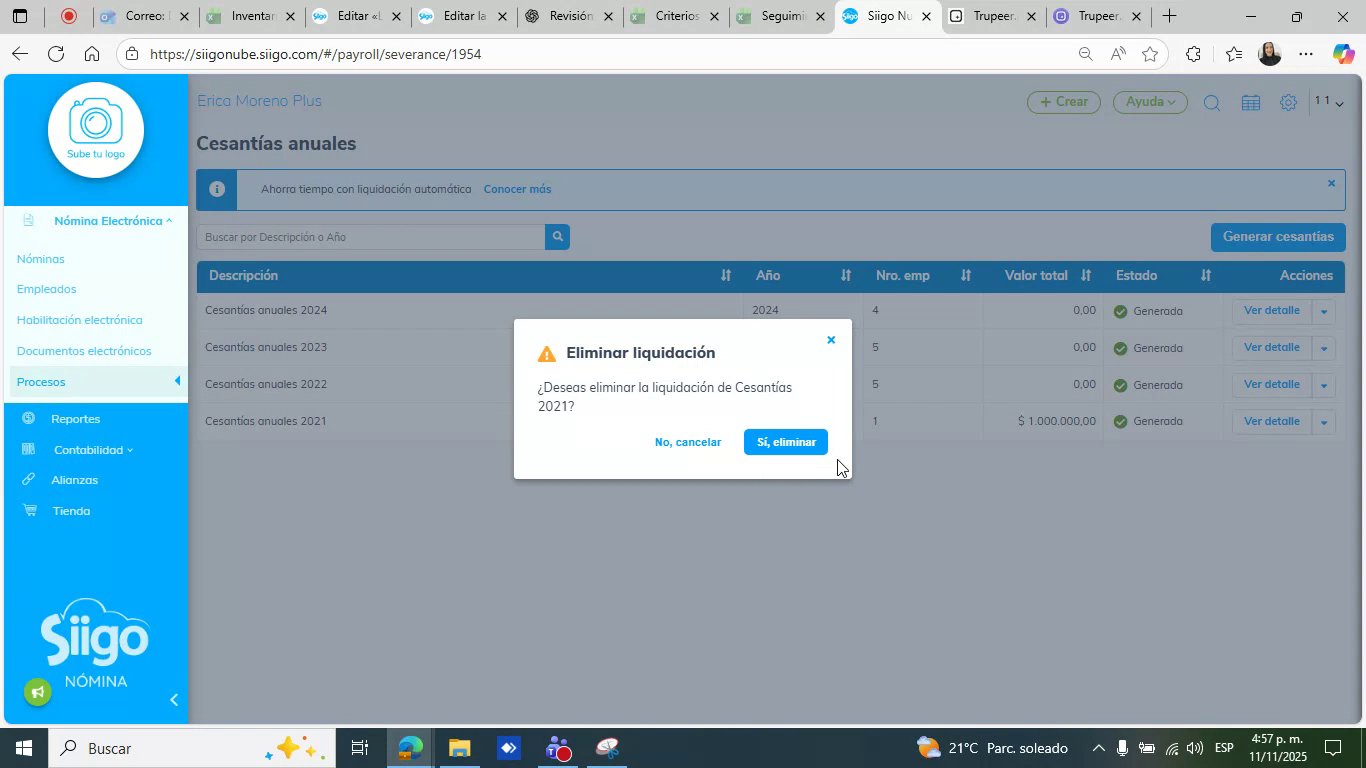Sort table by Descripción column arrows

coord(726,275)
